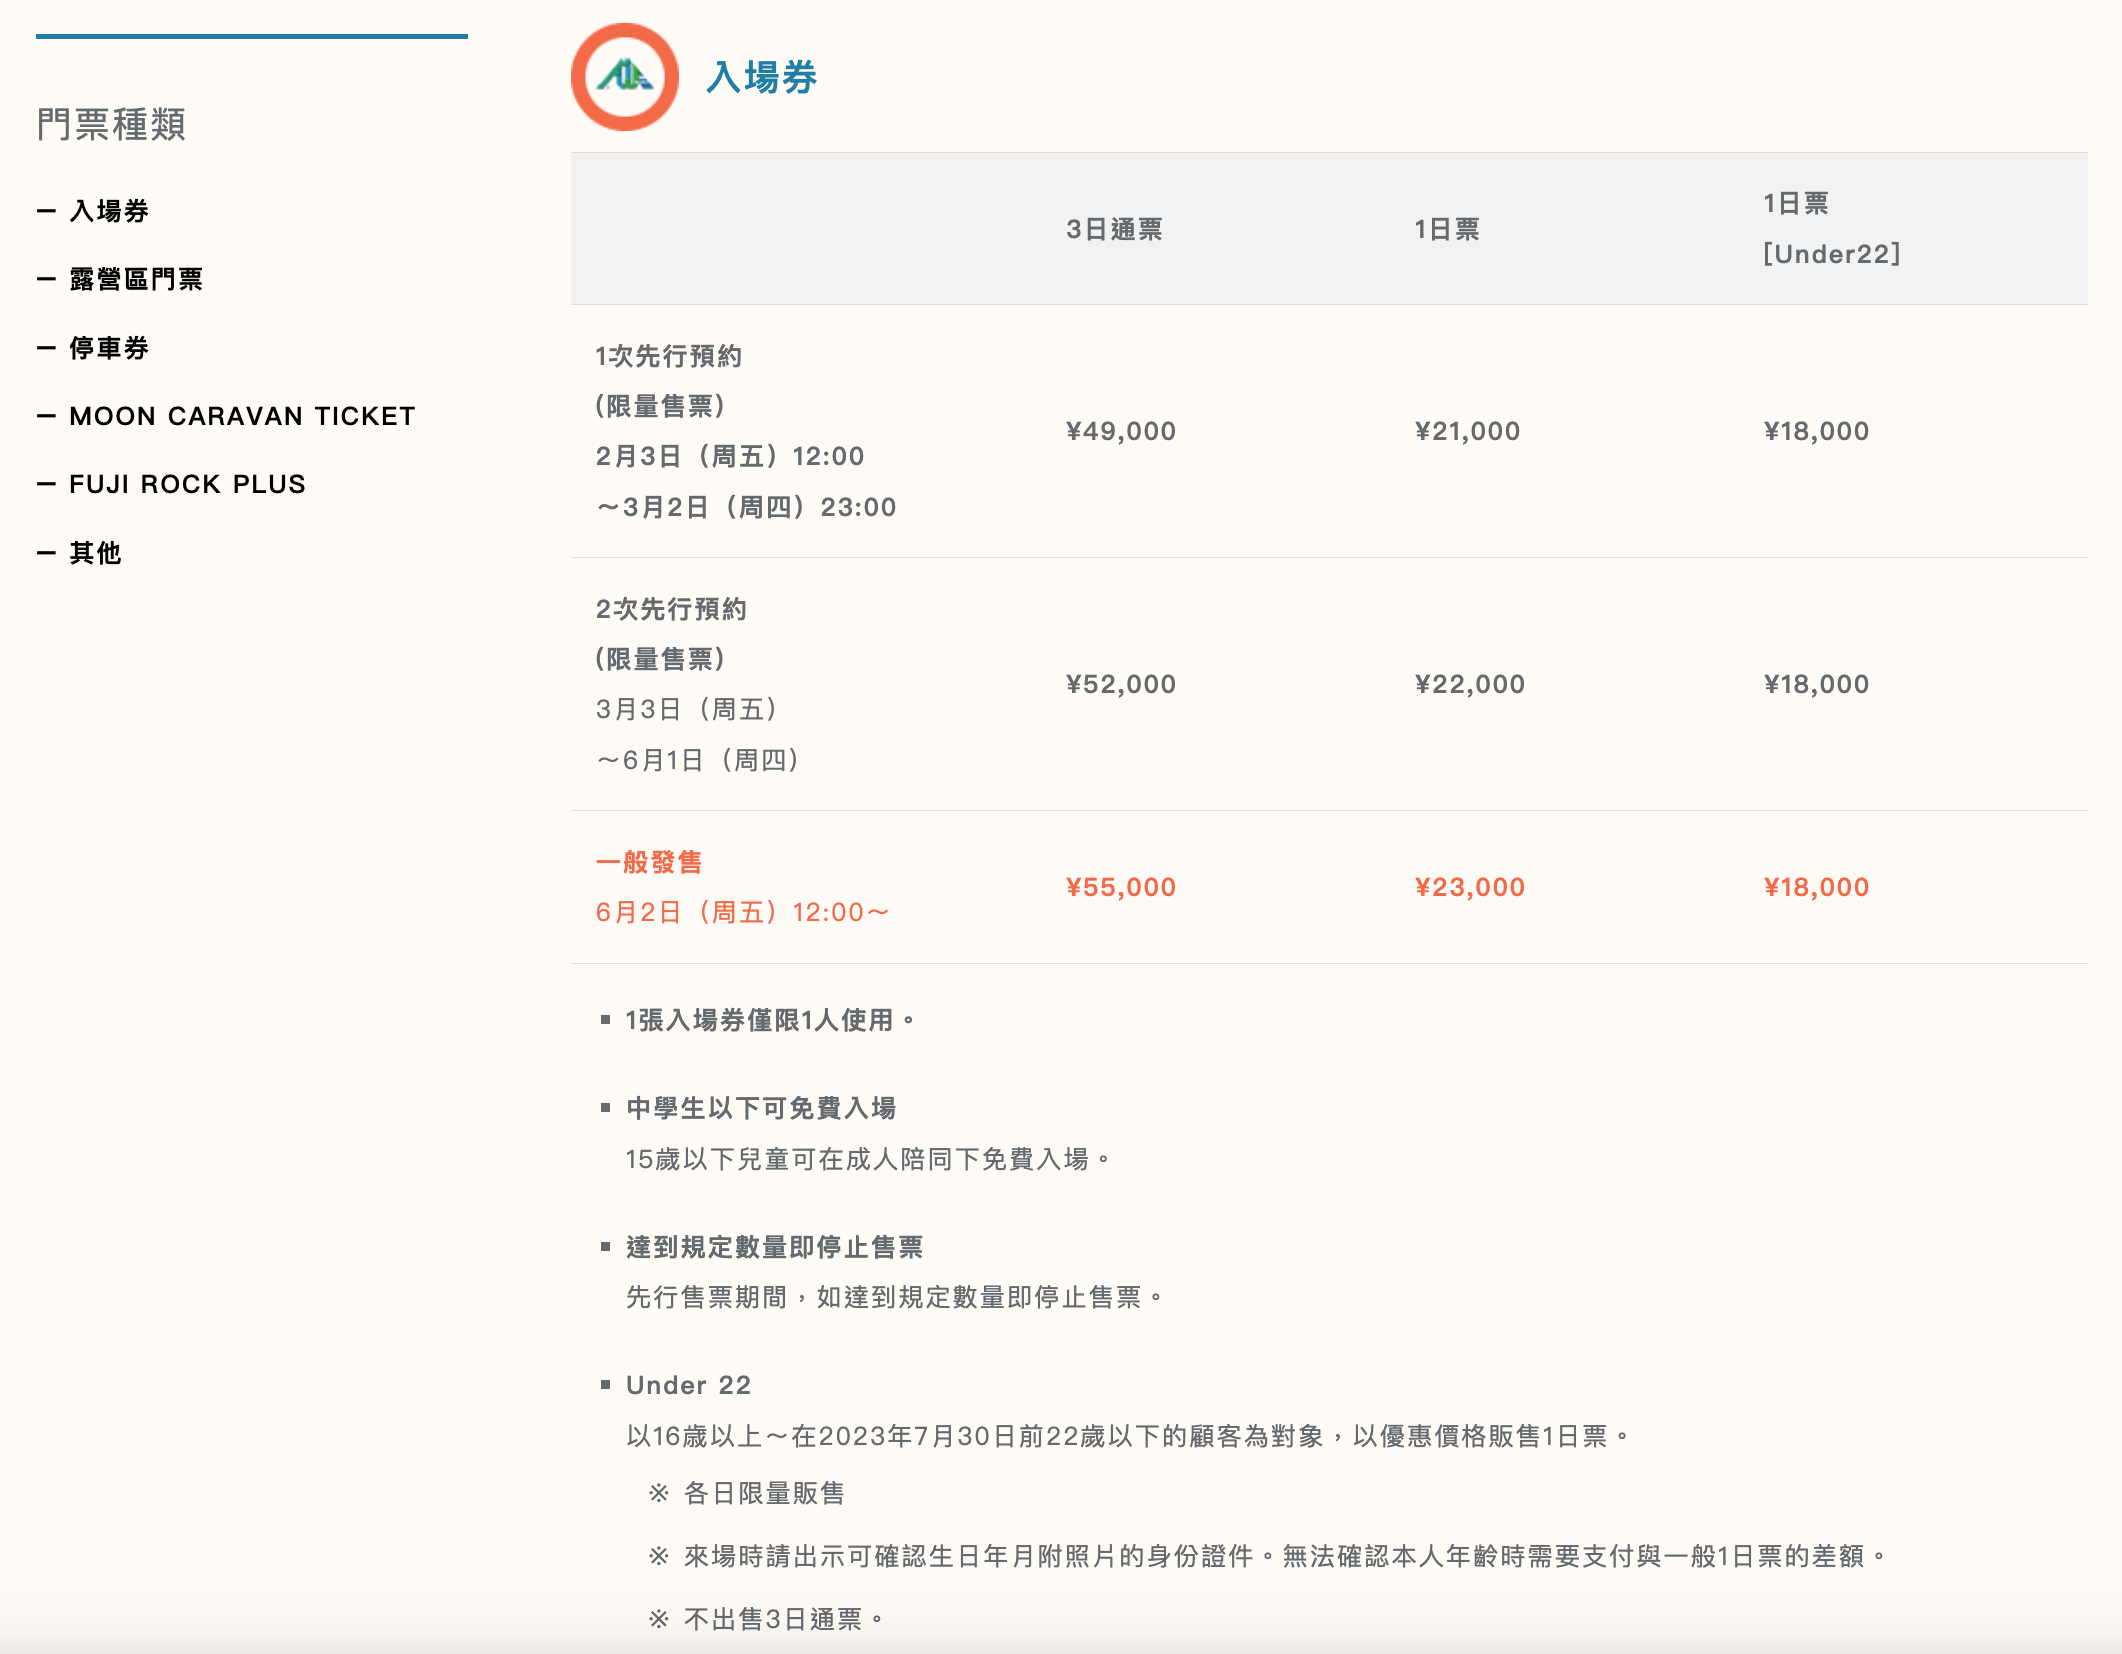The image size is (2122, 1654).
Task: Click the ¥52,000 second presale price
Action: [x=1120, y=684]
